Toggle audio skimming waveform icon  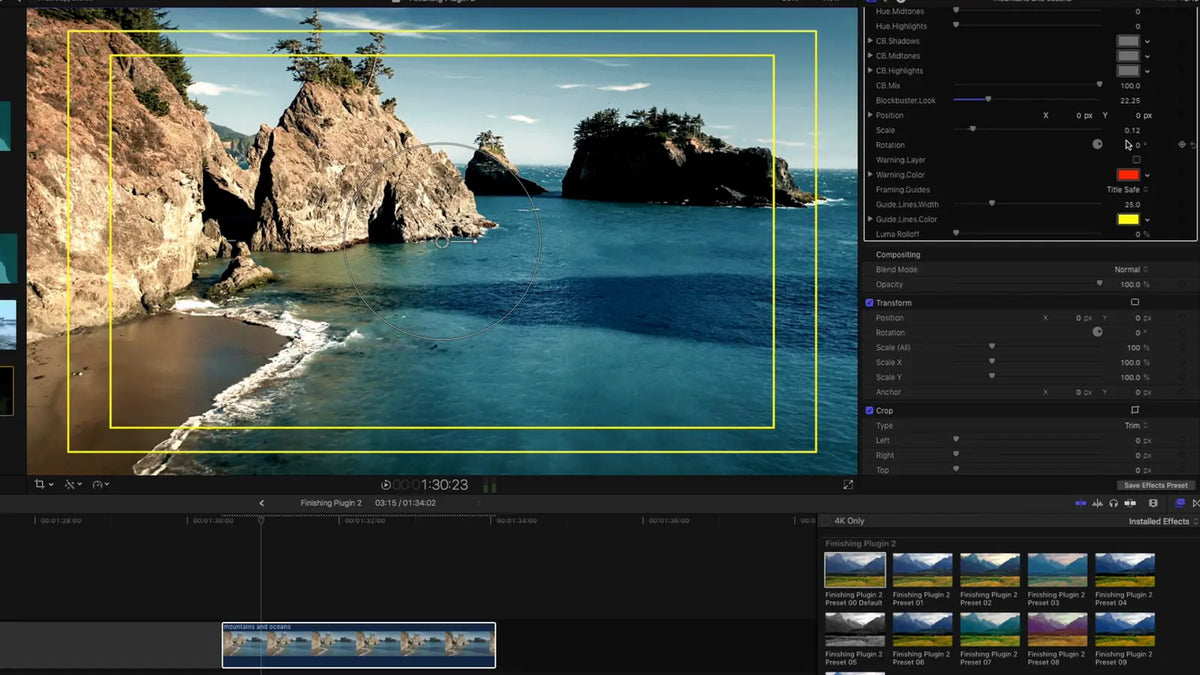click(x=1097, y=503)
